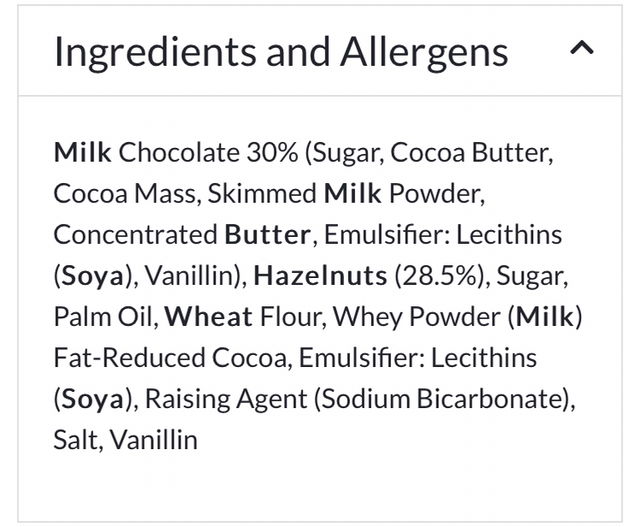The width and height of the screenshot is (640, 527).
Task: Select the bold 'Wheat' allergen word
Action: point(209,316)
